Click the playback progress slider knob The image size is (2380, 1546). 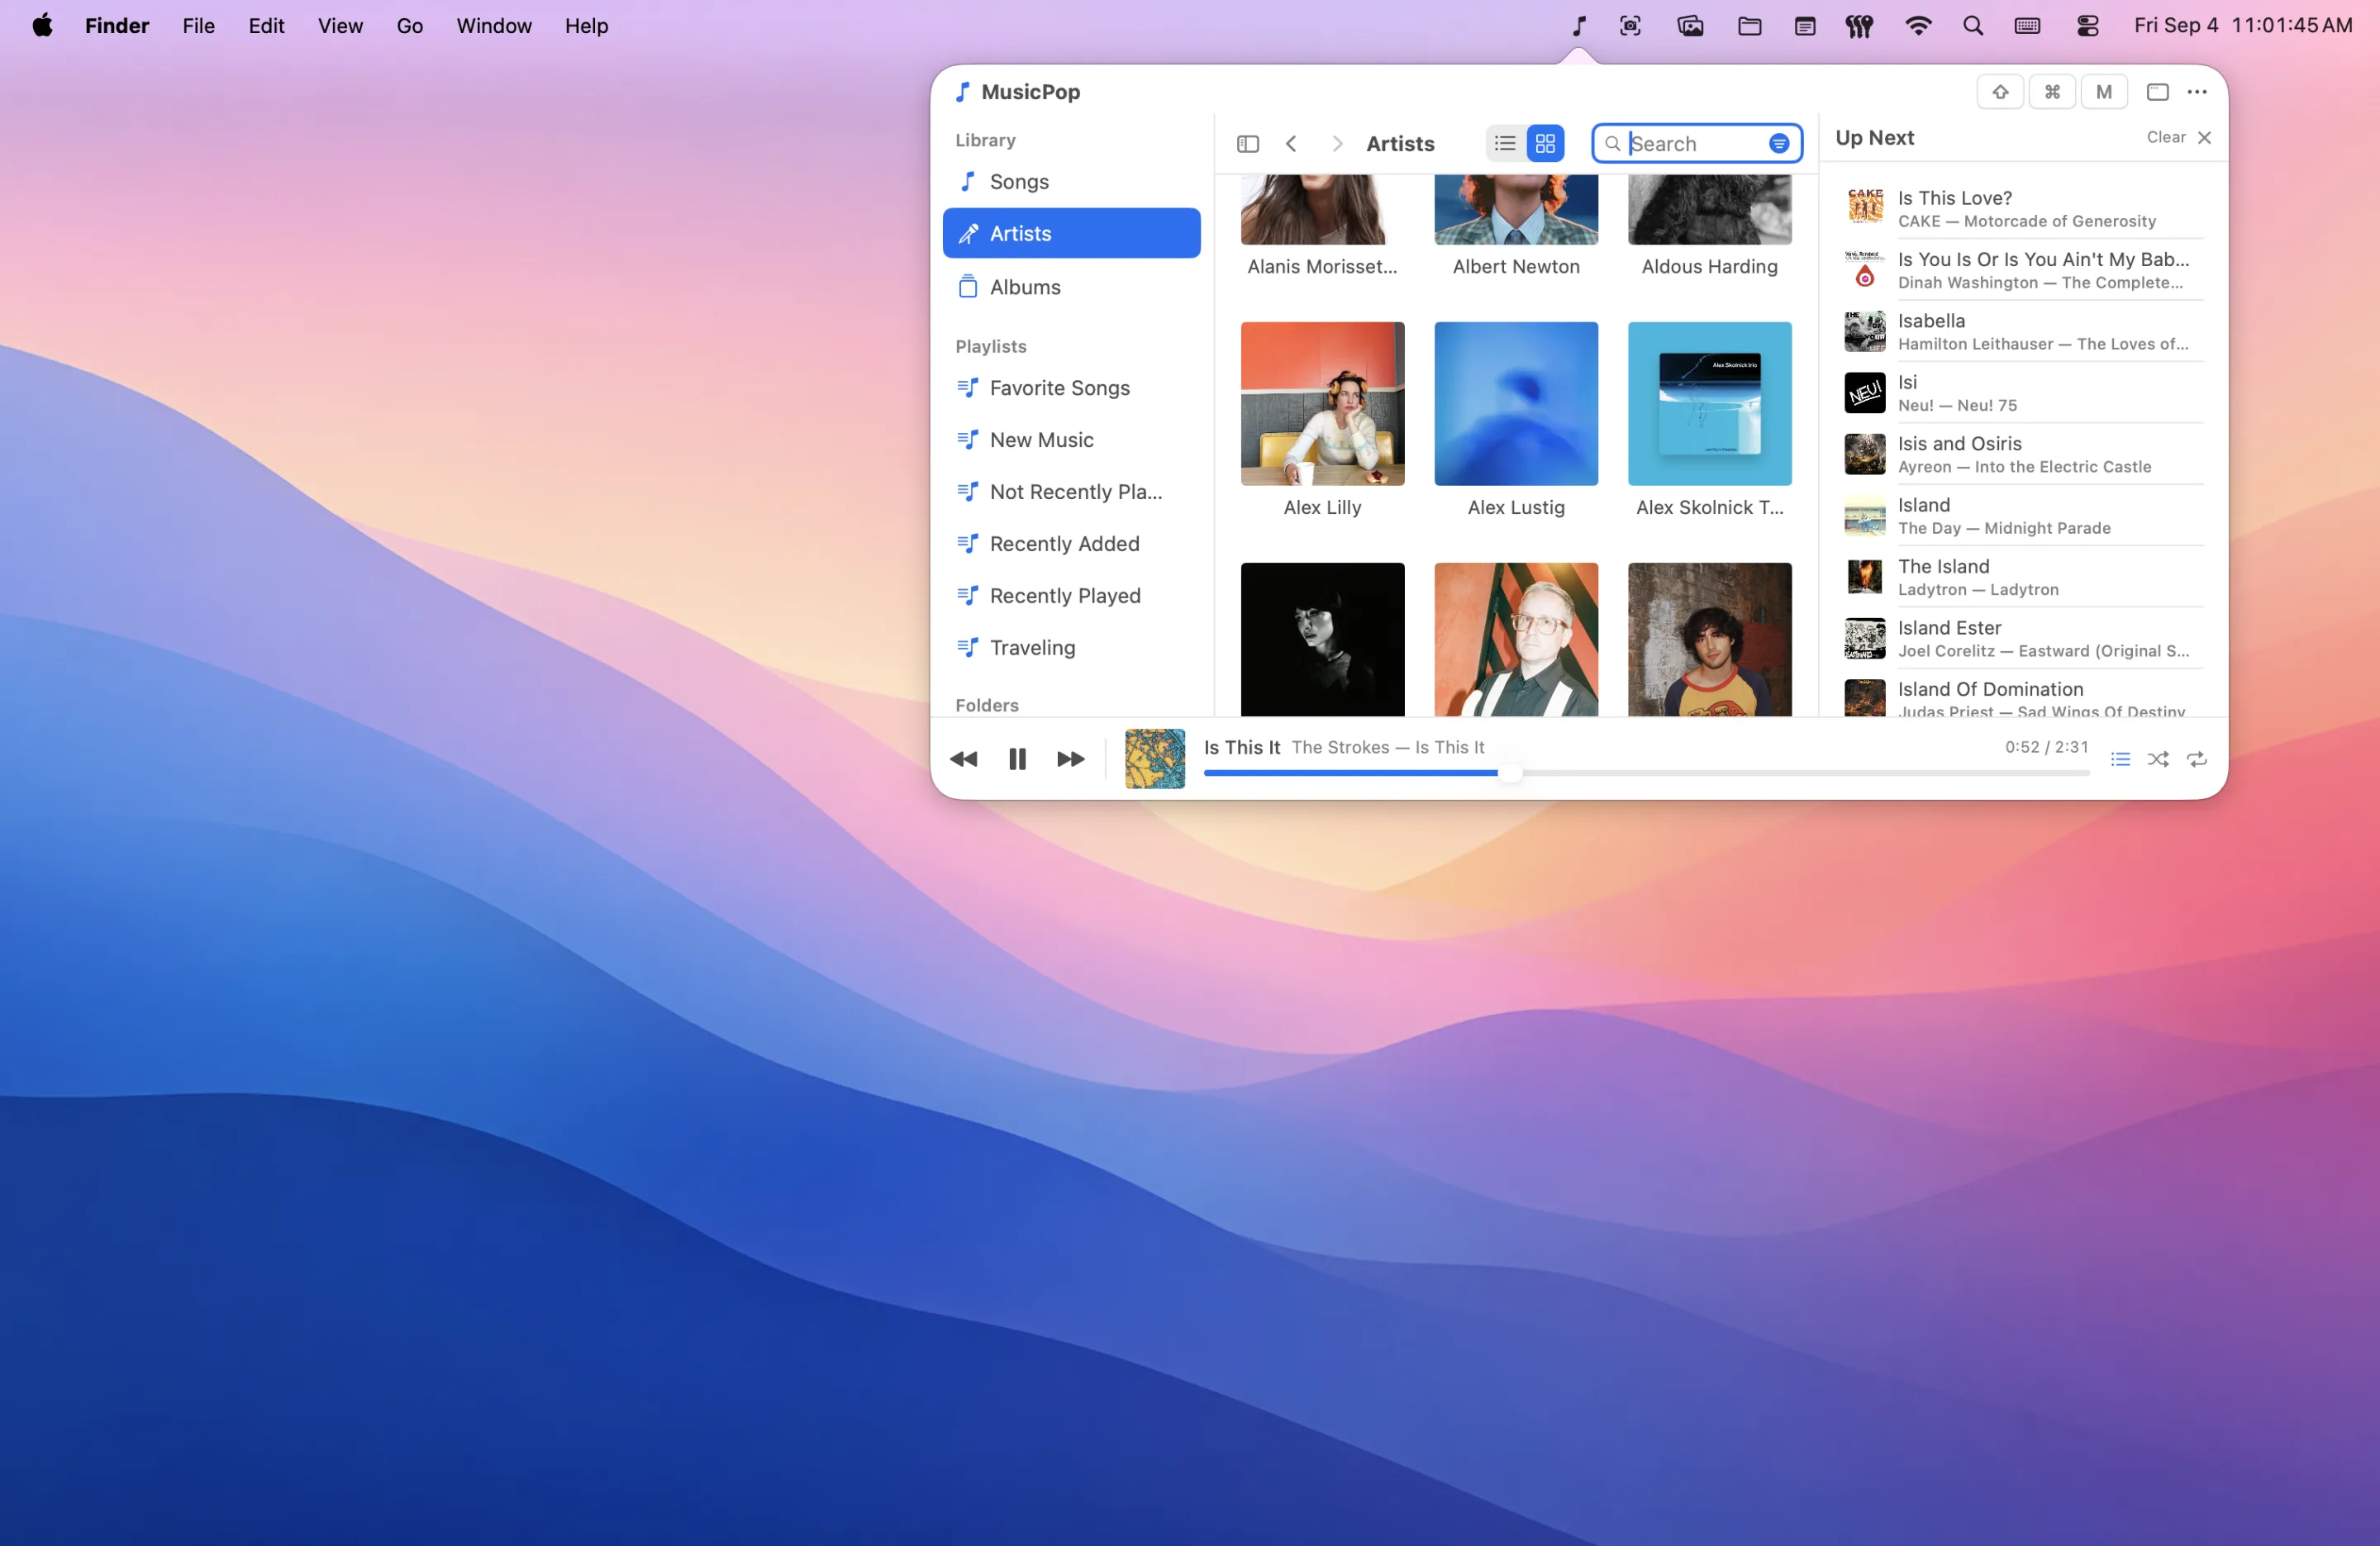[1510, 773]
